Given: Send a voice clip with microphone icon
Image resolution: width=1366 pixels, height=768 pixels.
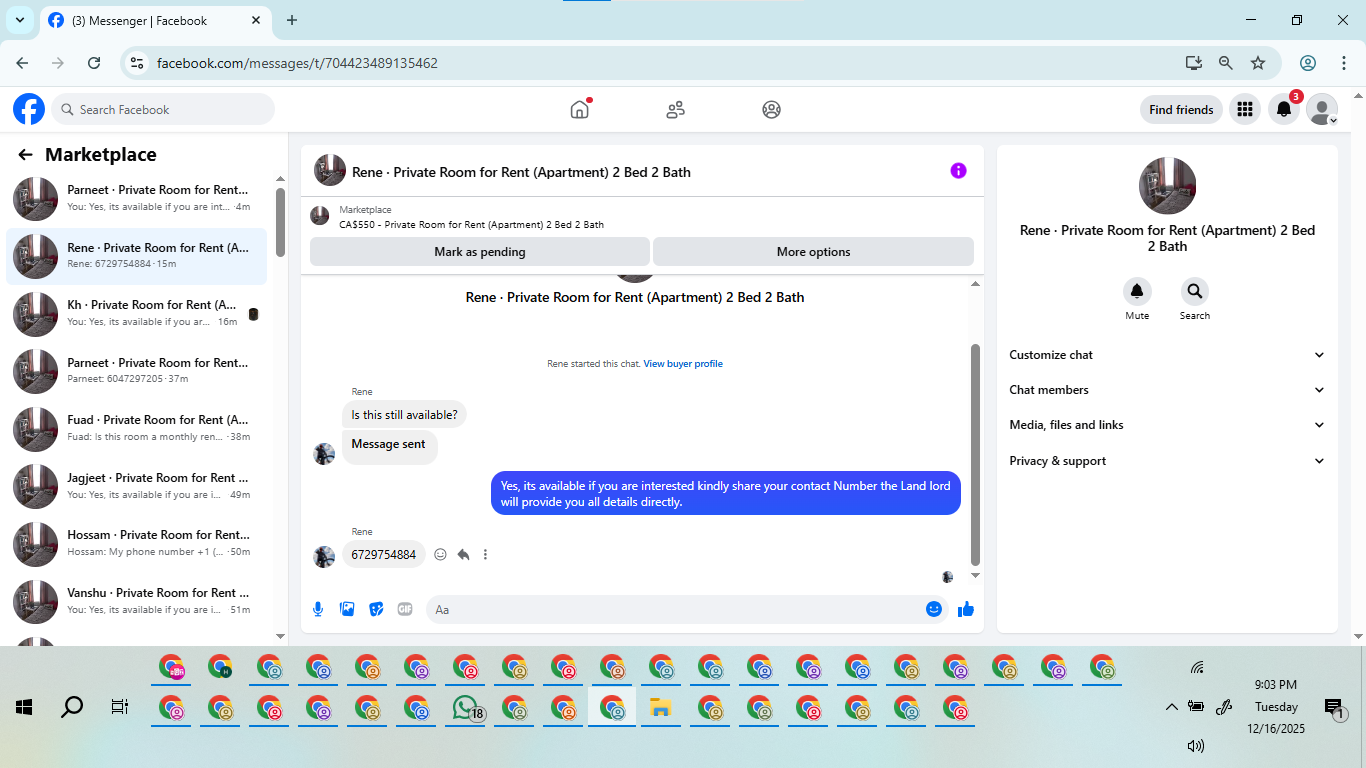Looking at the screenshot, I should click(x=318, y=609).
